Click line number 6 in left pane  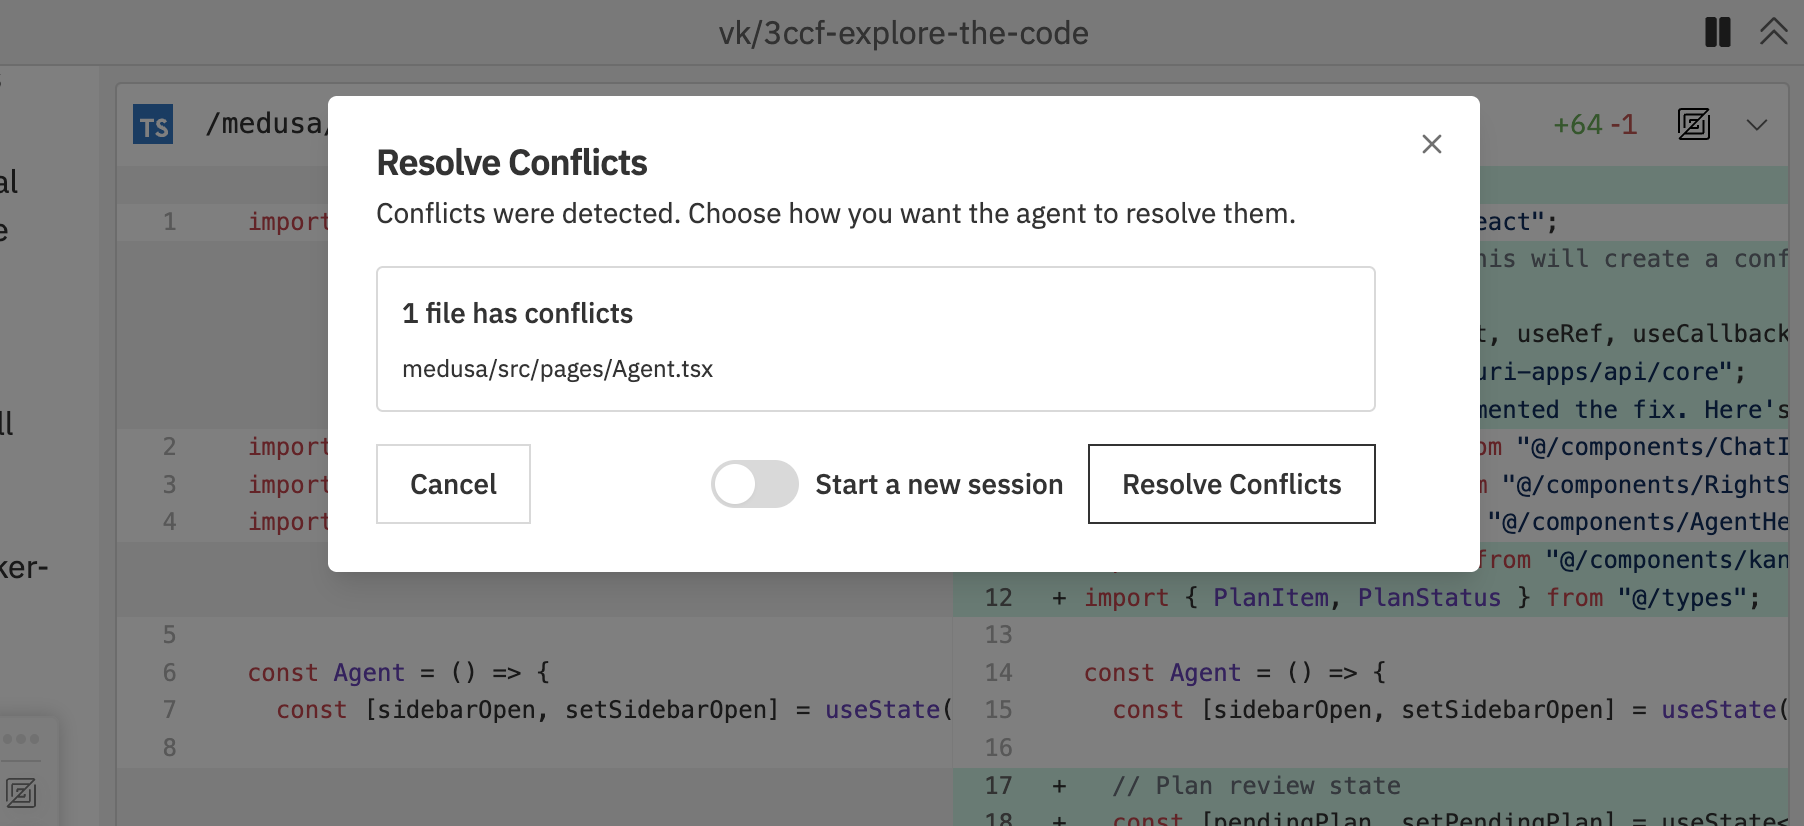[169, 673]
